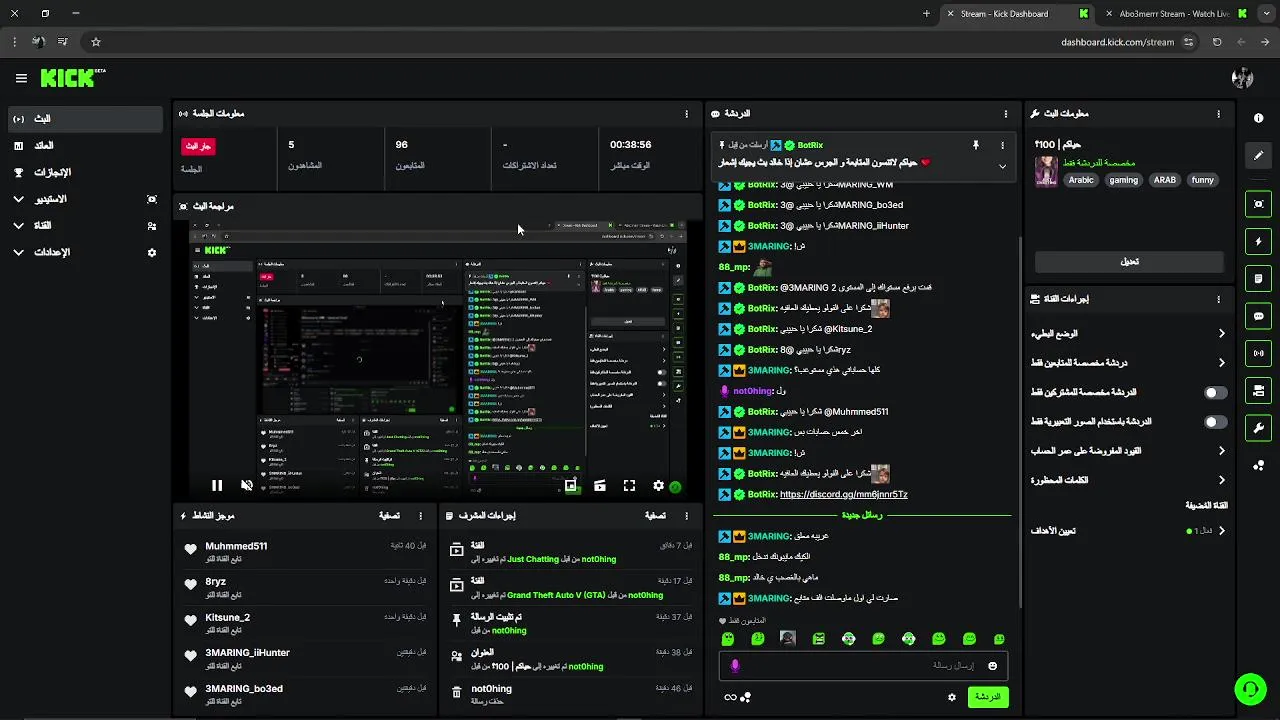Switch the stream preview to theater mode
The width and height of the screenshot is (1280, 720).
[x=600, y=486]
